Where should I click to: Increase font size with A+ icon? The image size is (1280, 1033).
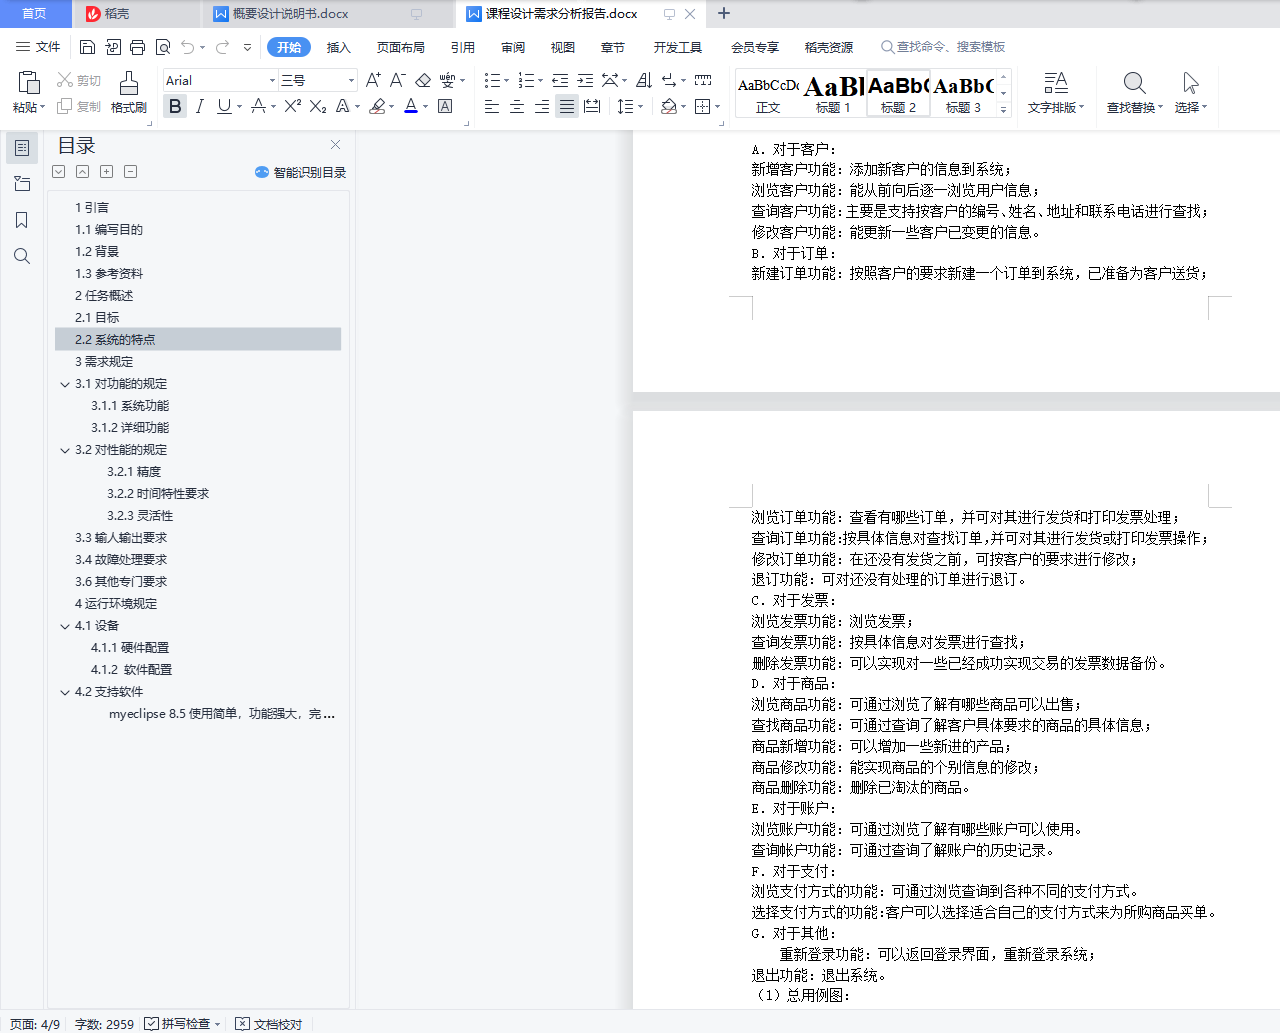[x=373, y=80]
